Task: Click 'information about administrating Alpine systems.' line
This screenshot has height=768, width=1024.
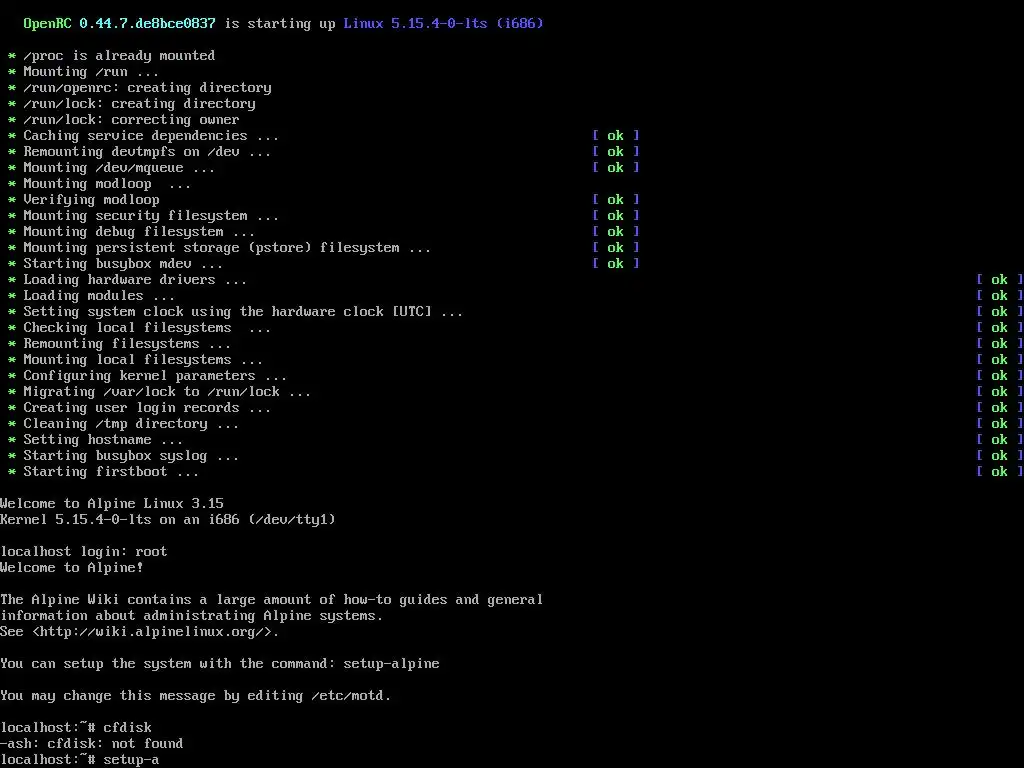Action: pos(191,616)
